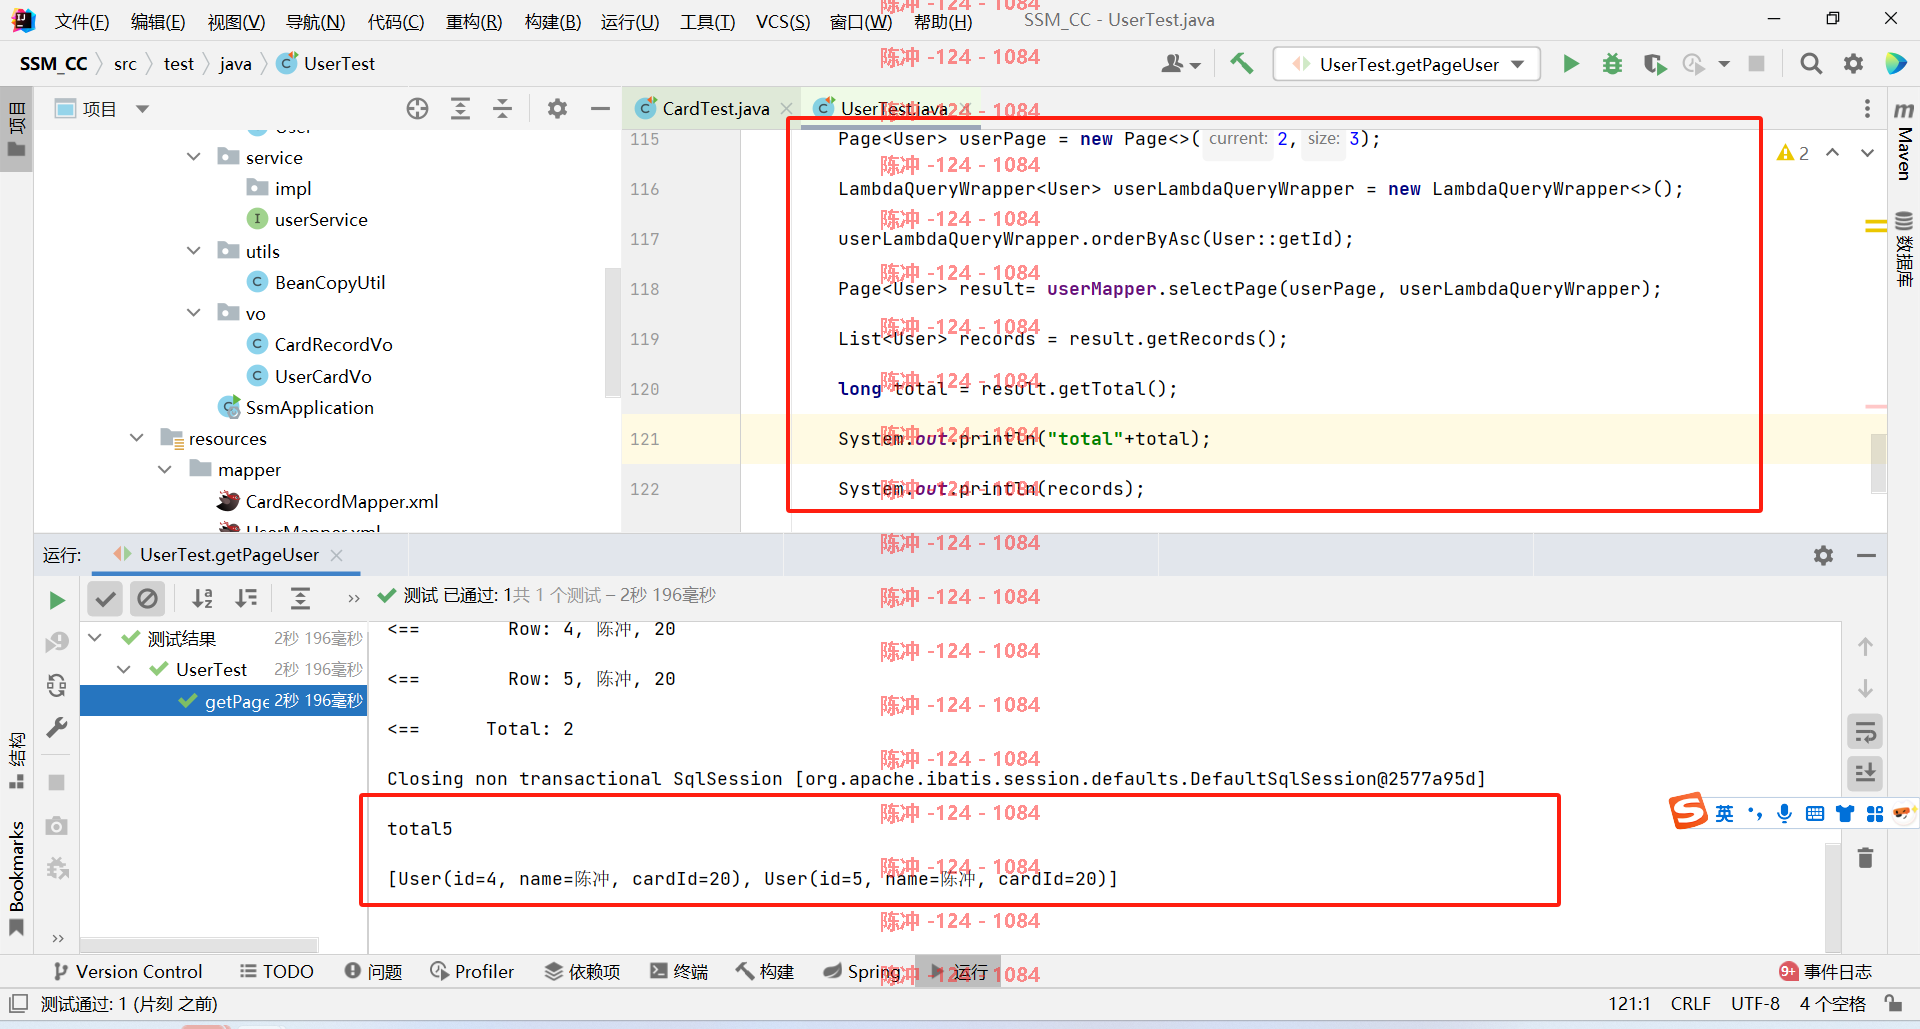Open TODO tool window

click(x=277, y=971)
